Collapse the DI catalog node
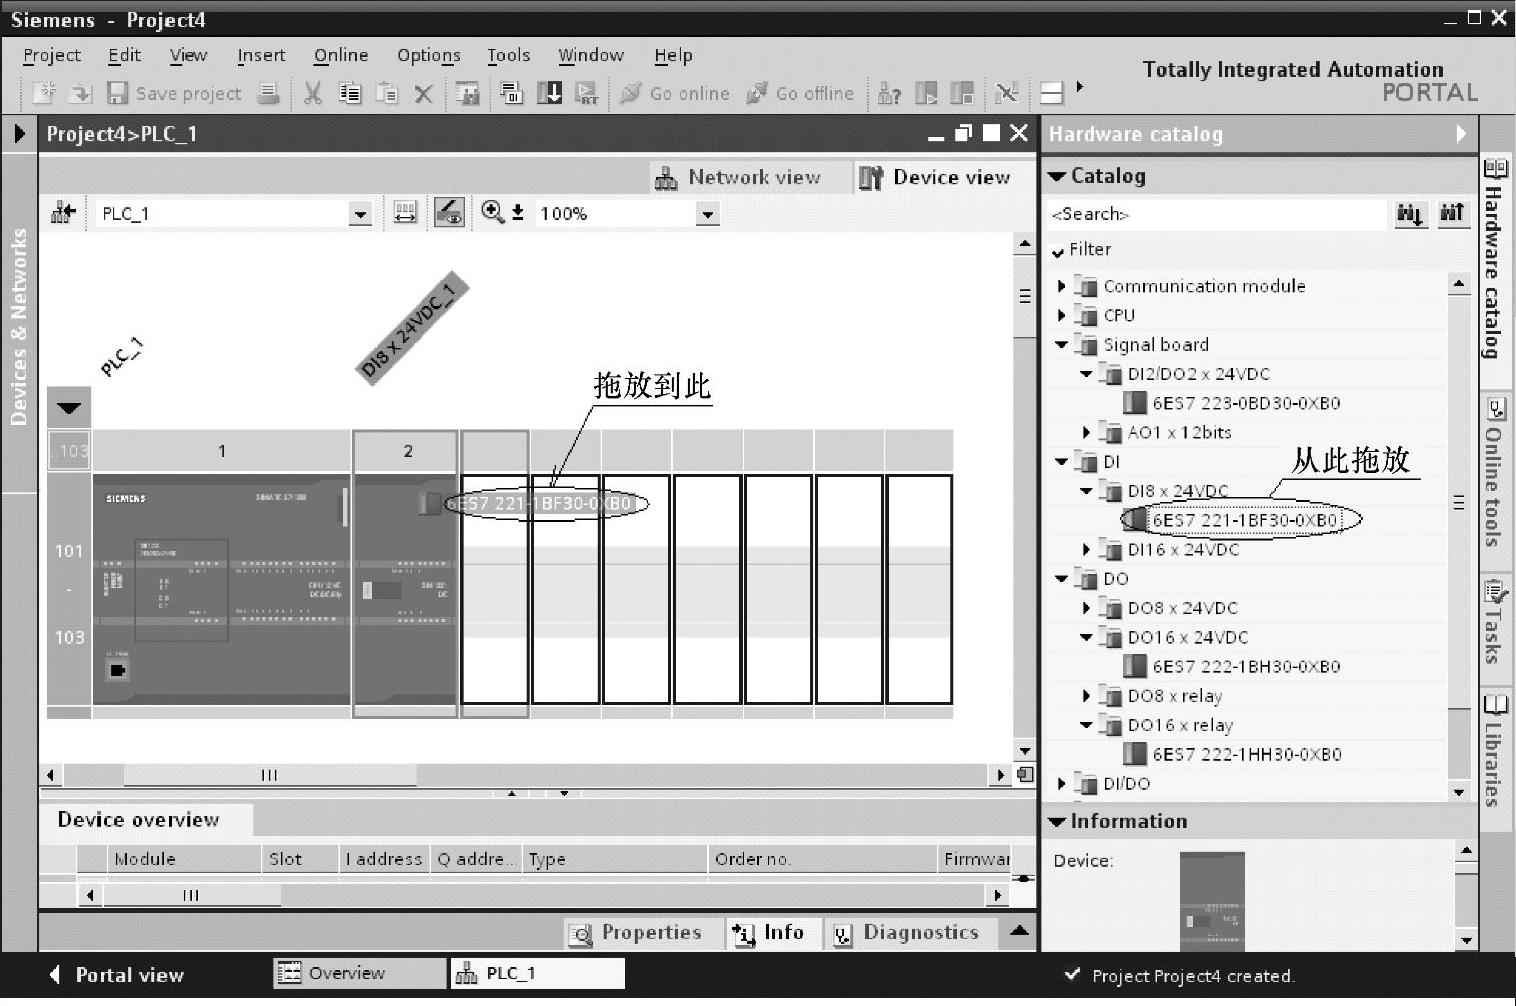 [1062, 462]
